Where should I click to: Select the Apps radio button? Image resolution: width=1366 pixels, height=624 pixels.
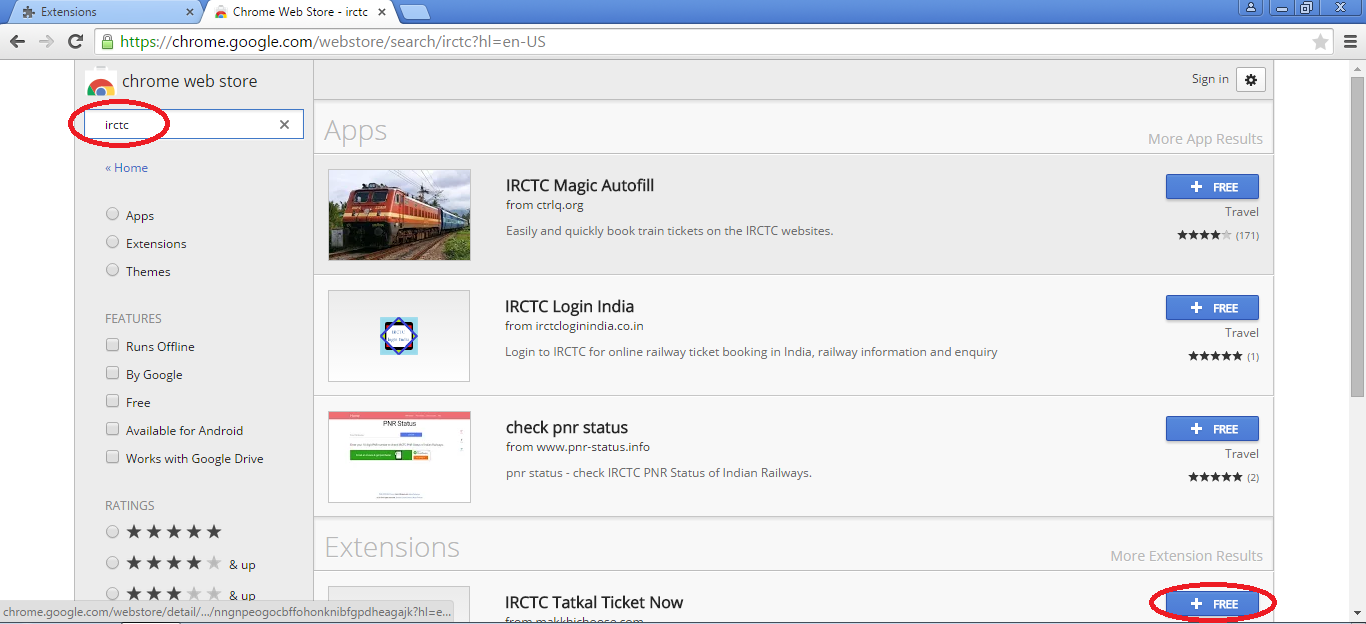tap(112, 214)
